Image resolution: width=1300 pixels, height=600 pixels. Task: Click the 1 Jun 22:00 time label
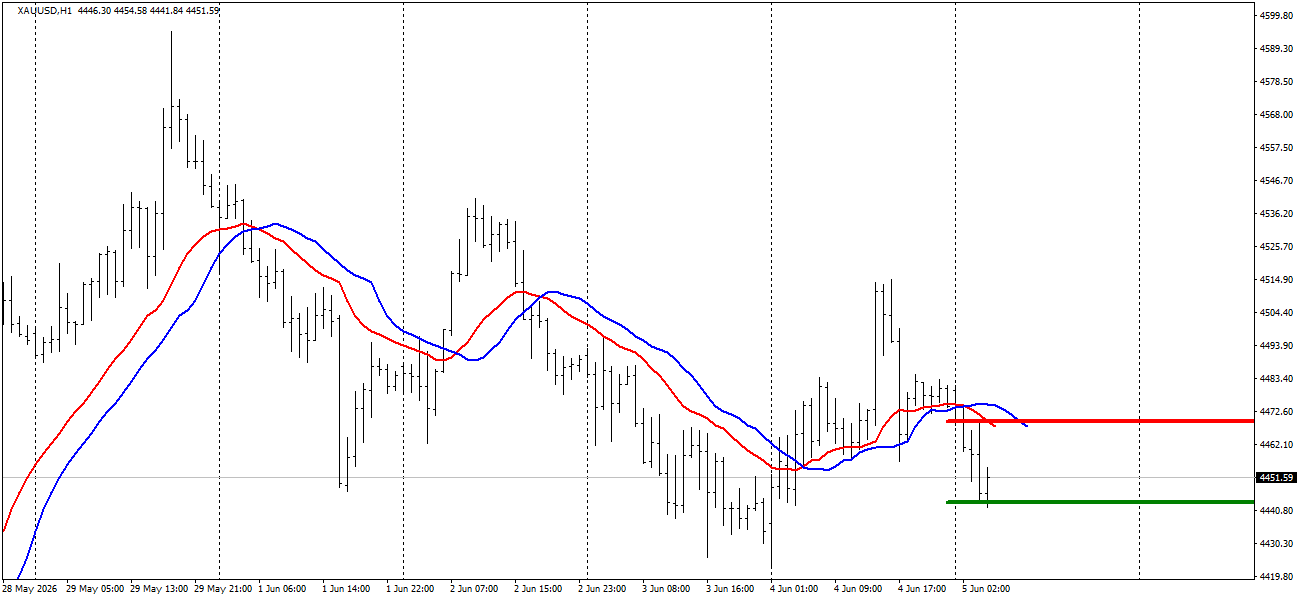click(410, 589)
